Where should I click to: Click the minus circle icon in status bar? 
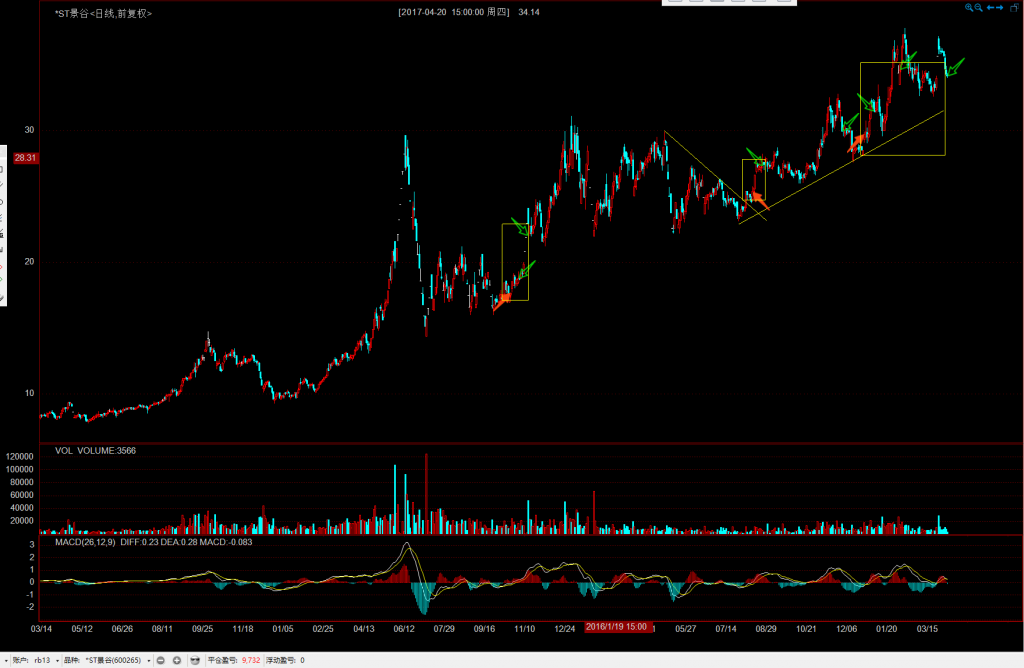tap(162, 660)
